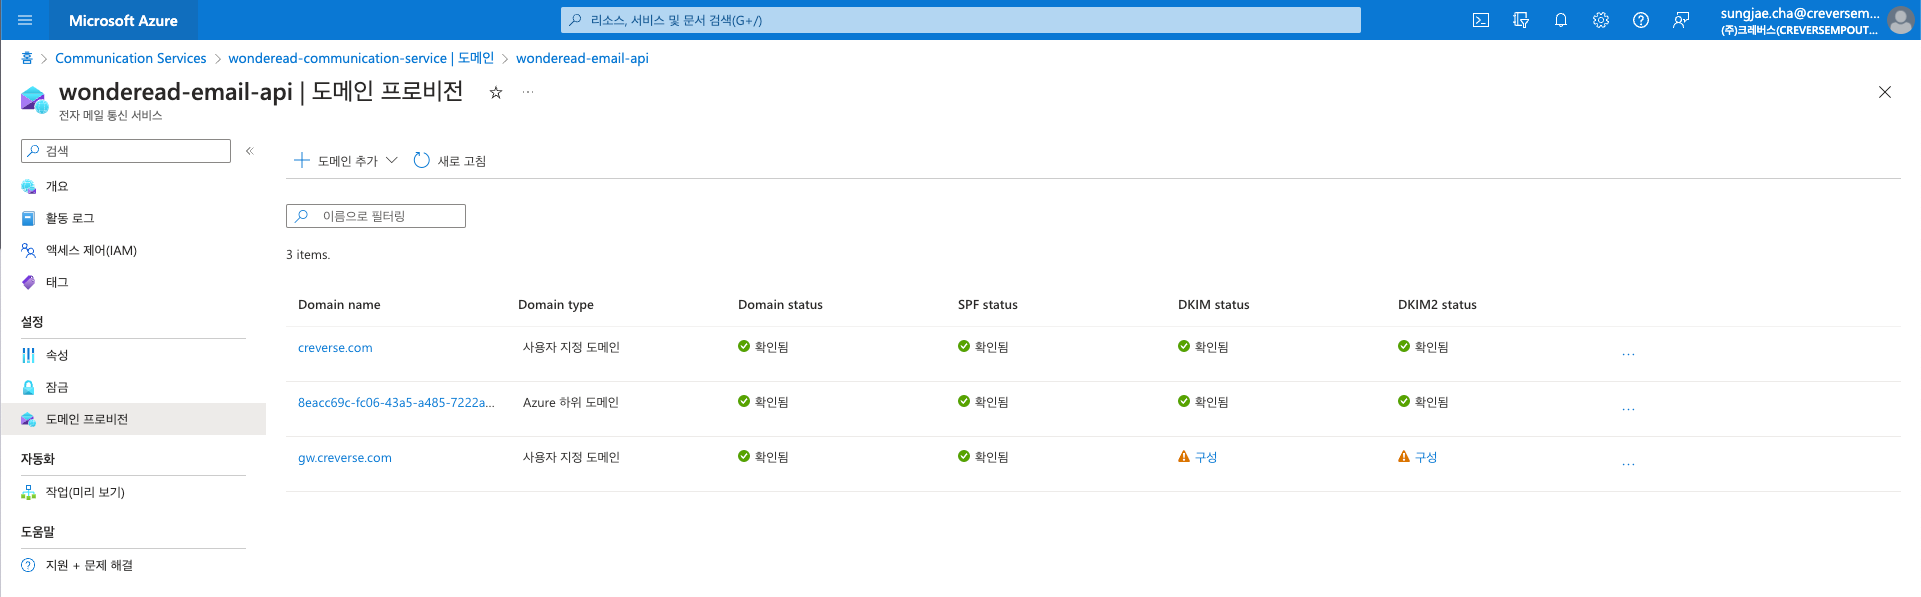Viewport: 1921px width, 597px height.
Task: Close the domain provisioning blade
Action: pos(1885,92)
